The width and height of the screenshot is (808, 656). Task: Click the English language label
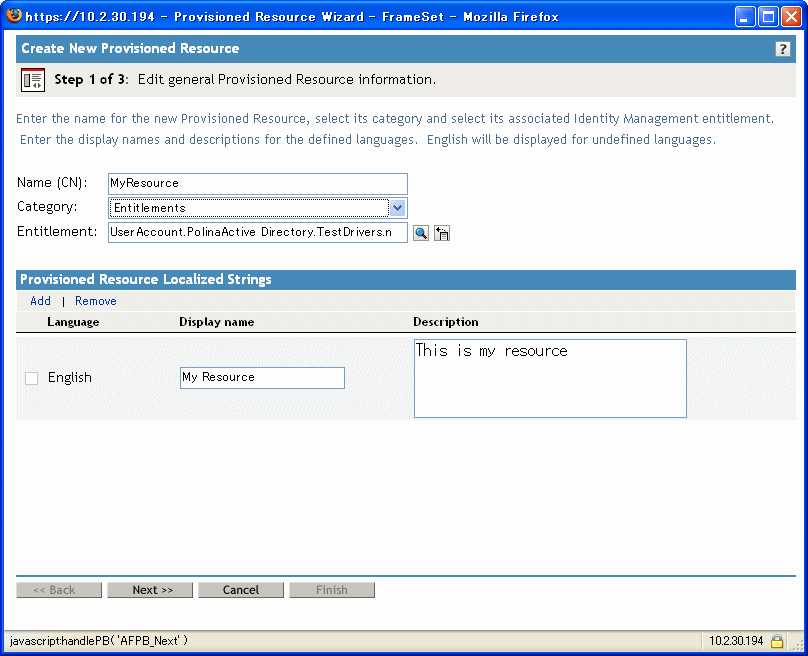[70, 378]
